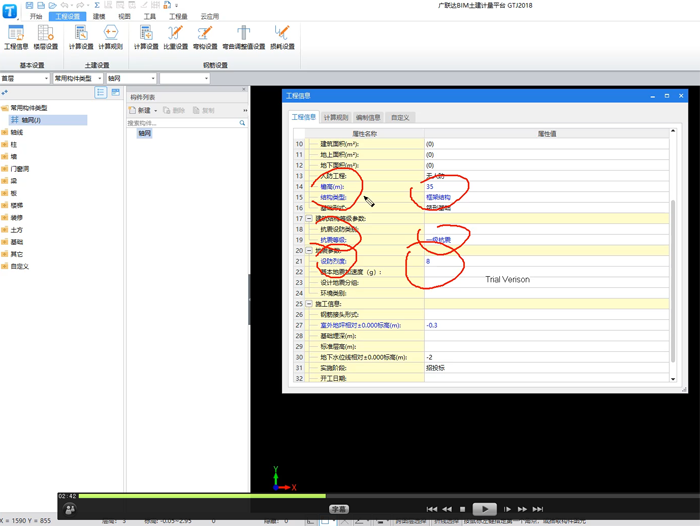Image resolution: width=700 pixels, height=526 pixels.
Task: Open 工程信息 in the ribbon
Action: click(16, 37)
